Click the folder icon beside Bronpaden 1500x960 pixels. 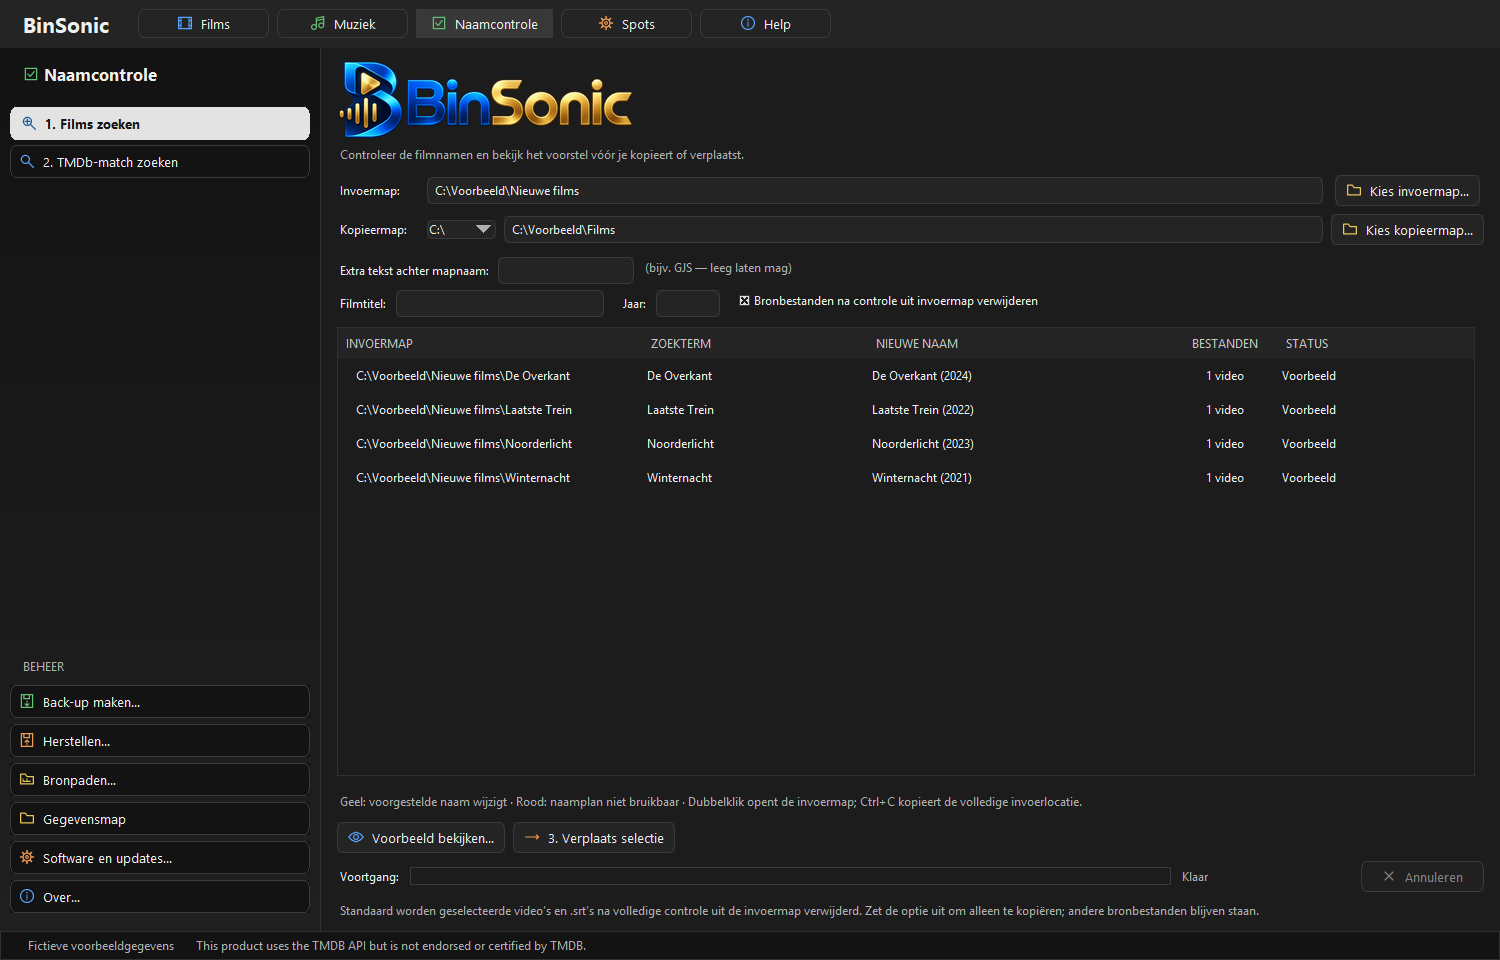coord(27,779)
